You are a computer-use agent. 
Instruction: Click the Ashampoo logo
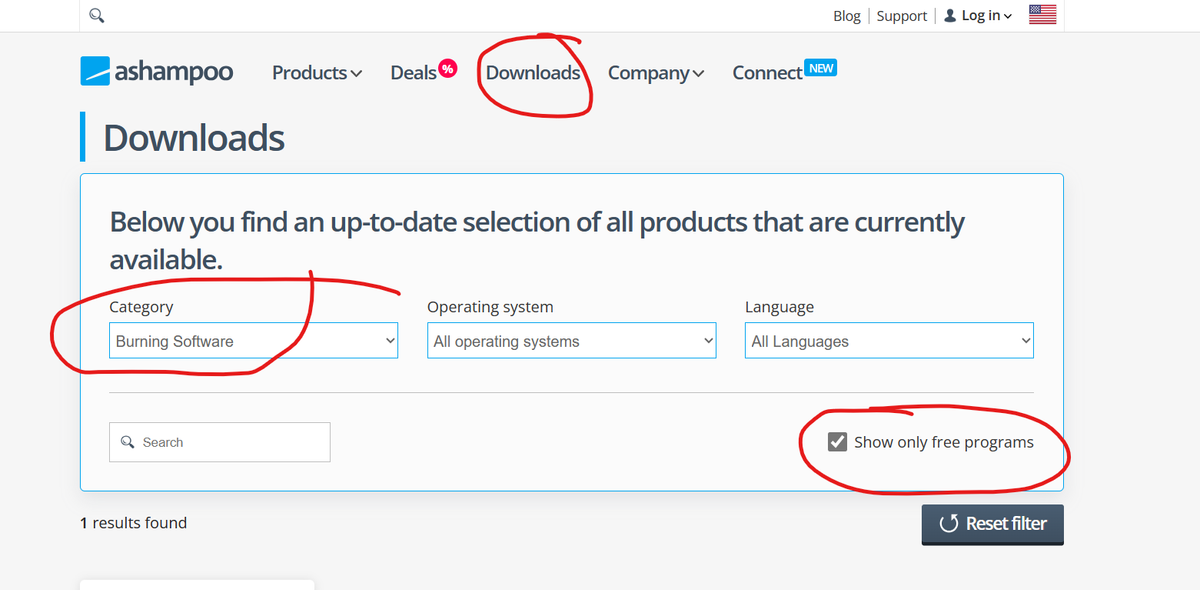(157, 71)
